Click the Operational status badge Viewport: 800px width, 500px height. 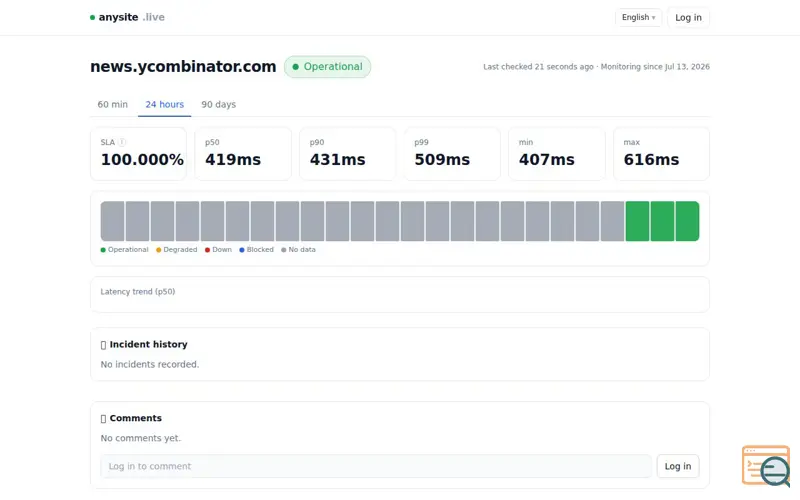(x=328, y=67)
